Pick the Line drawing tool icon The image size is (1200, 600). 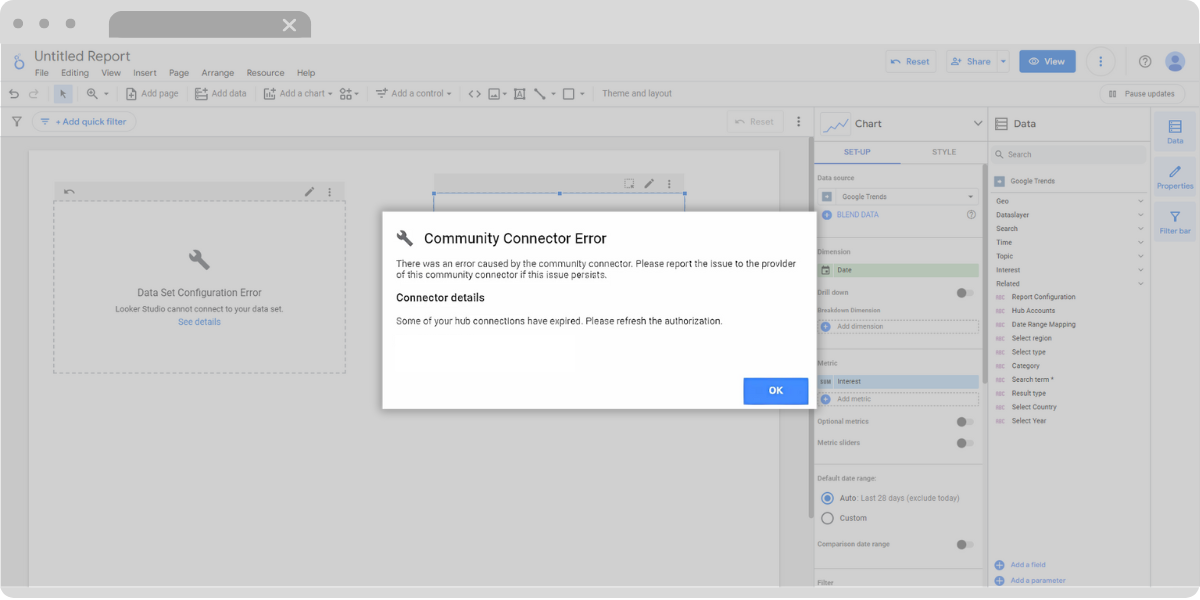point(540,93)
